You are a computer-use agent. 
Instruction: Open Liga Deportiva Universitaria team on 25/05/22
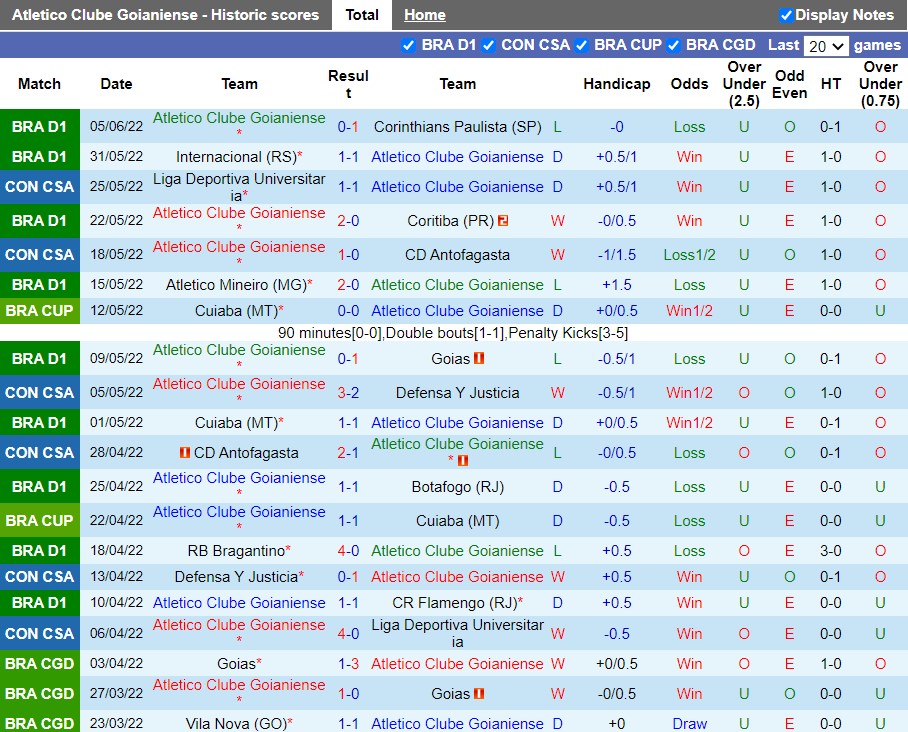click(x=239, y=187)
